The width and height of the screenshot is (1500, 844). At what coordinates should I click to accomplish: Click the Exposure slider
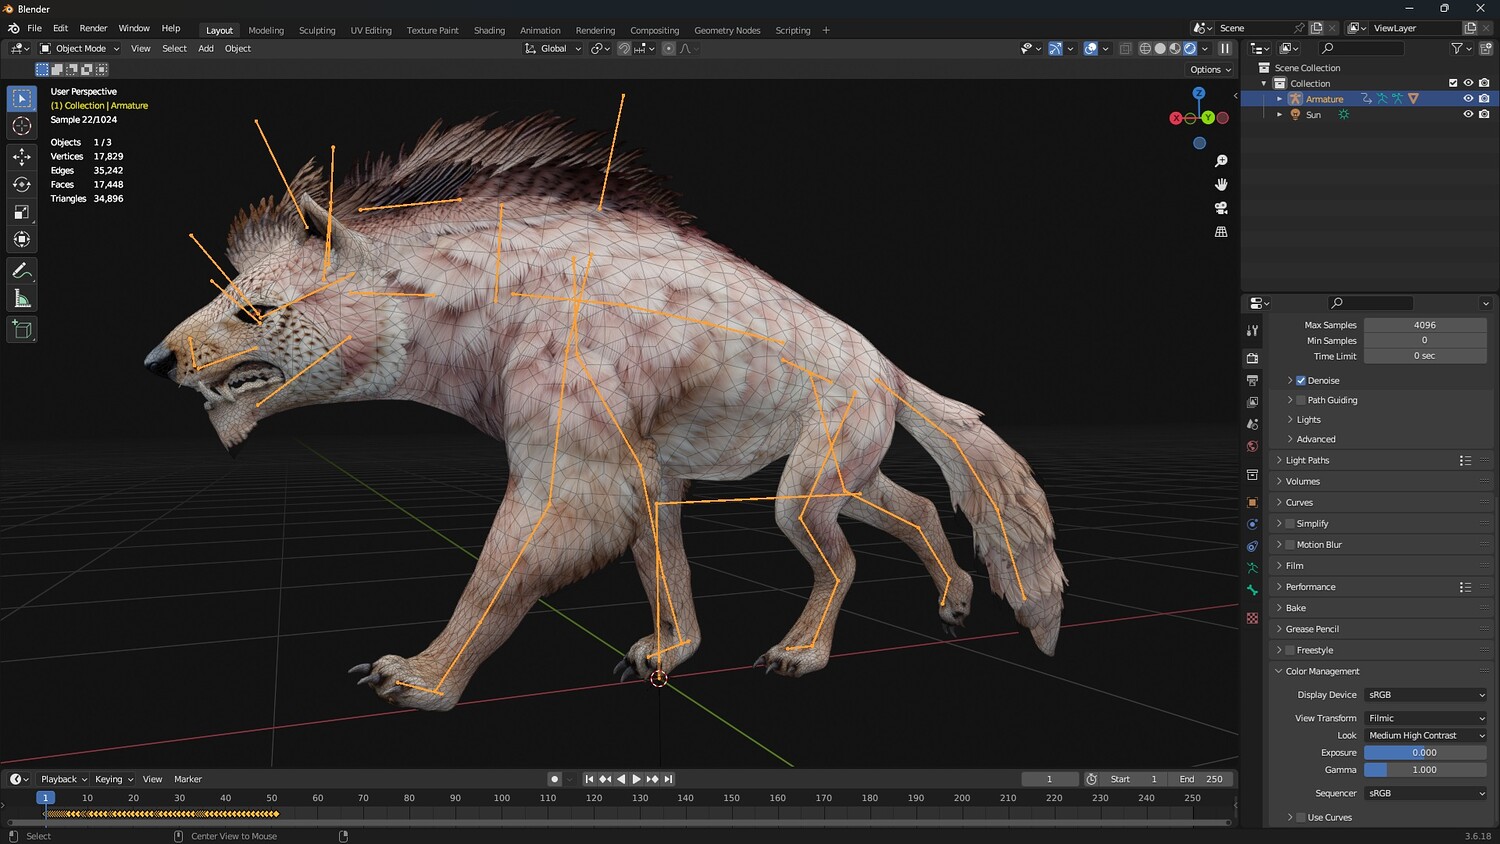[1424, 753]
